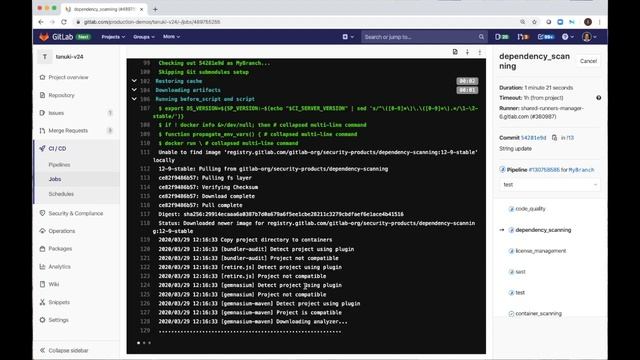Open license_management job
Image resolution: width=640 pixels, height=360 pixels.
(540, 251)
